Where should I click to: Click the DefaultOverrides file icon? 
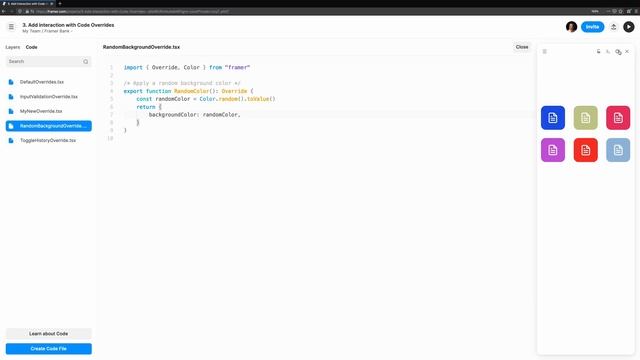11,82
